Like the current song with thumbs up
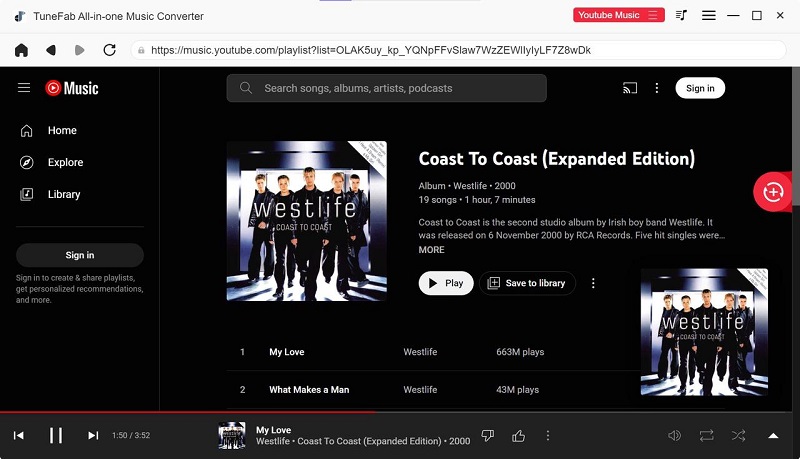Screen dimensions: 800x459 pos(518,436)
